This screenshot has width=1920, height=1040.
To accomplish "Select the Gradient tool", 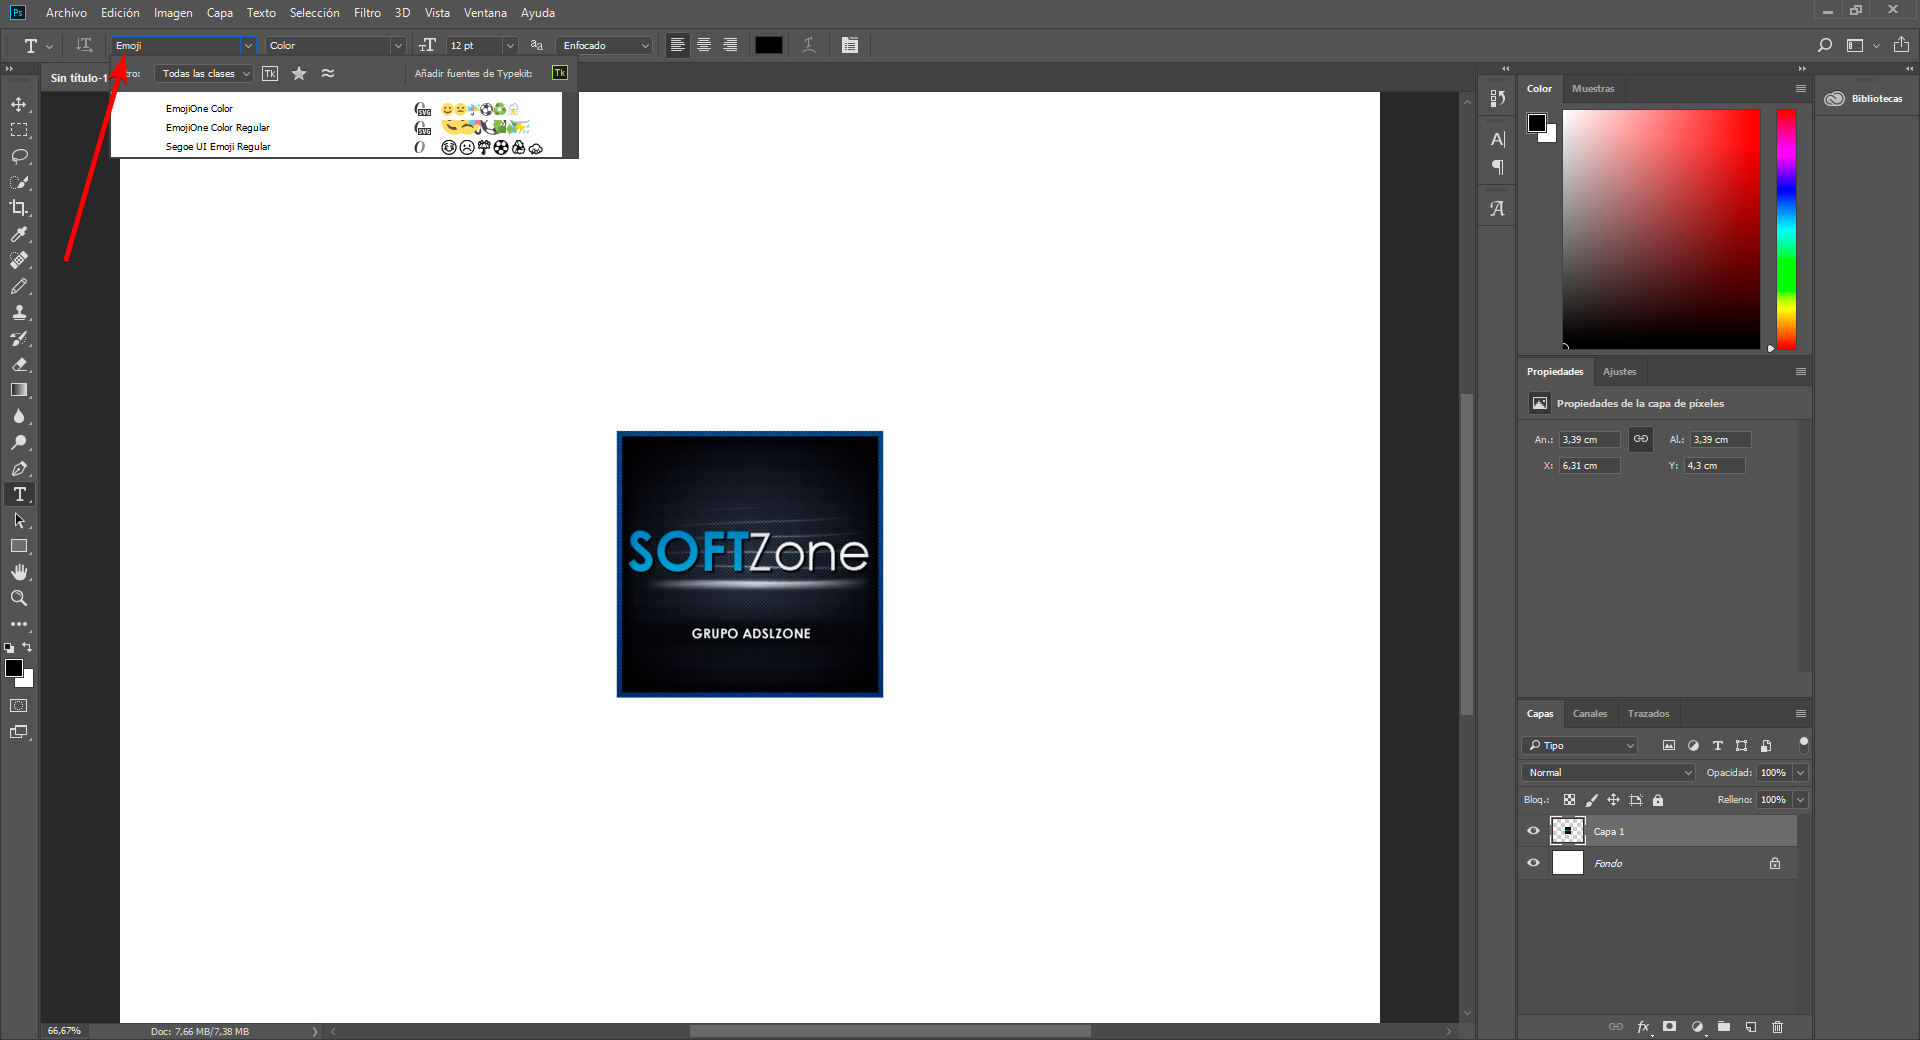I will point(19,390).
